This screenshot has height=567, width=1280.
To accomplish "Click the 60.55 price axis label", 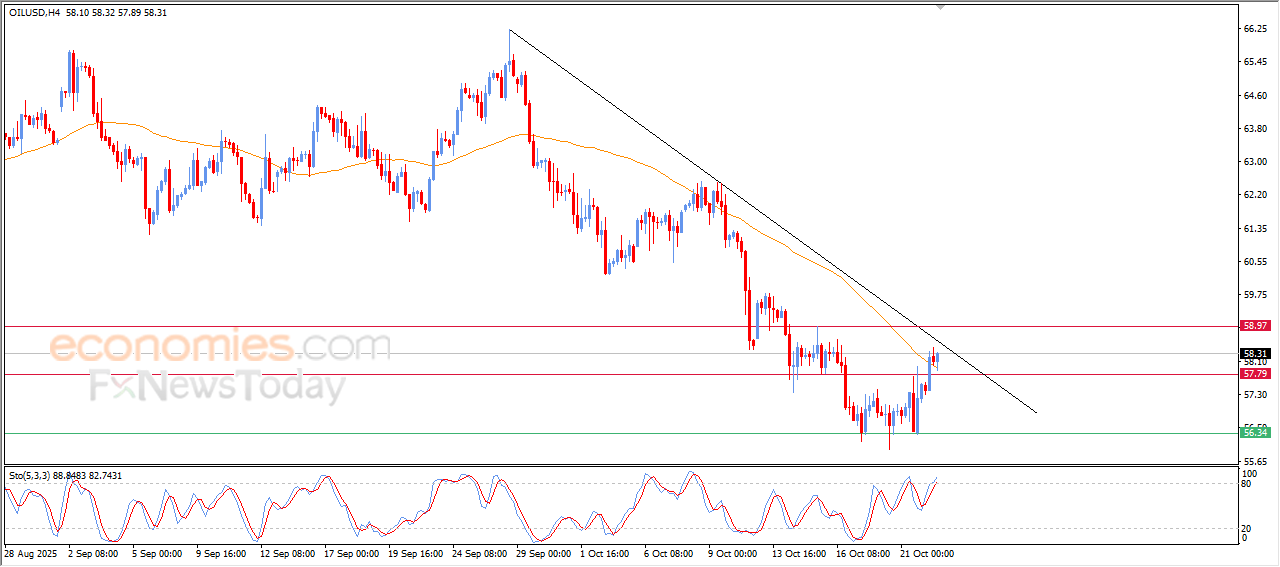I will (x=1255, y=262).
